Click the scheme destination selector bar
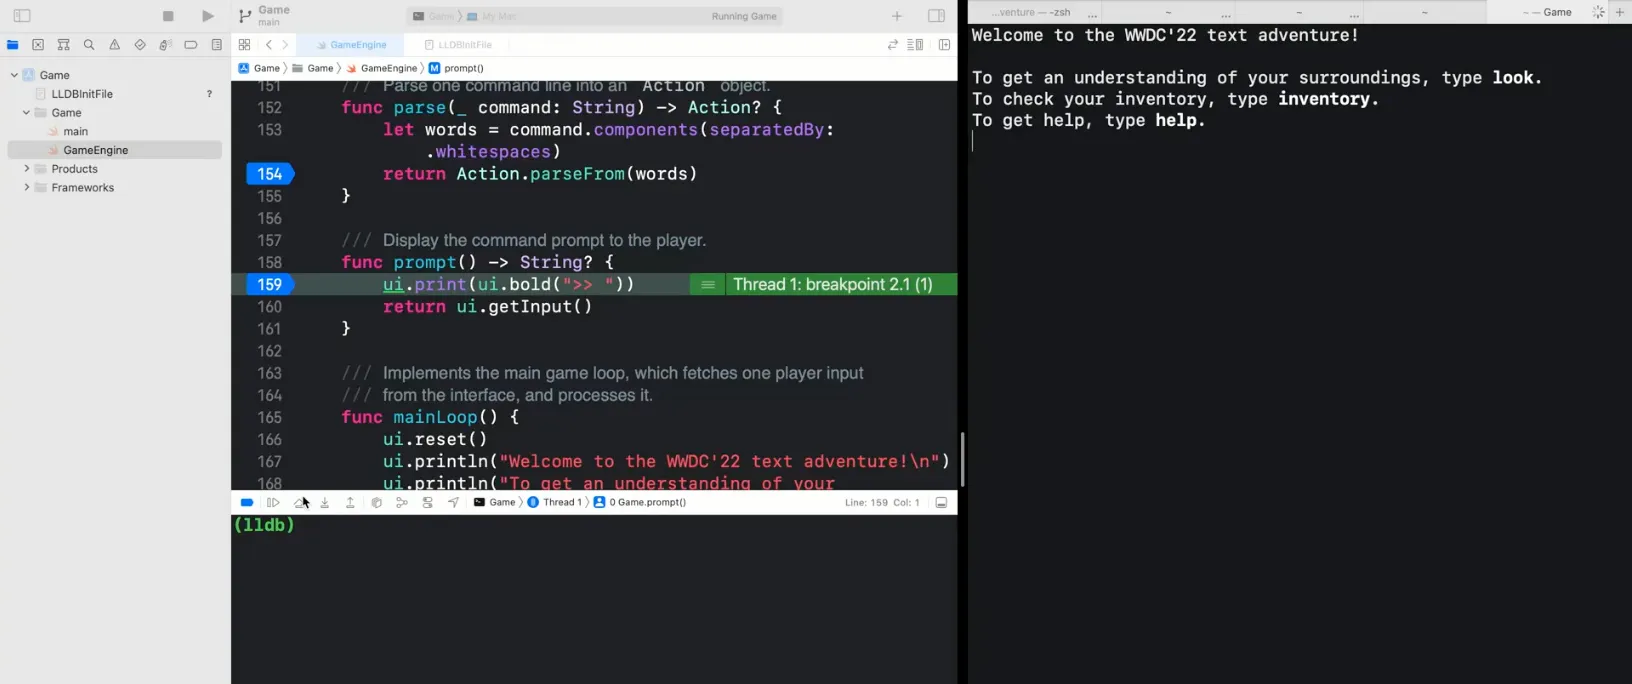 coord(594,16)
